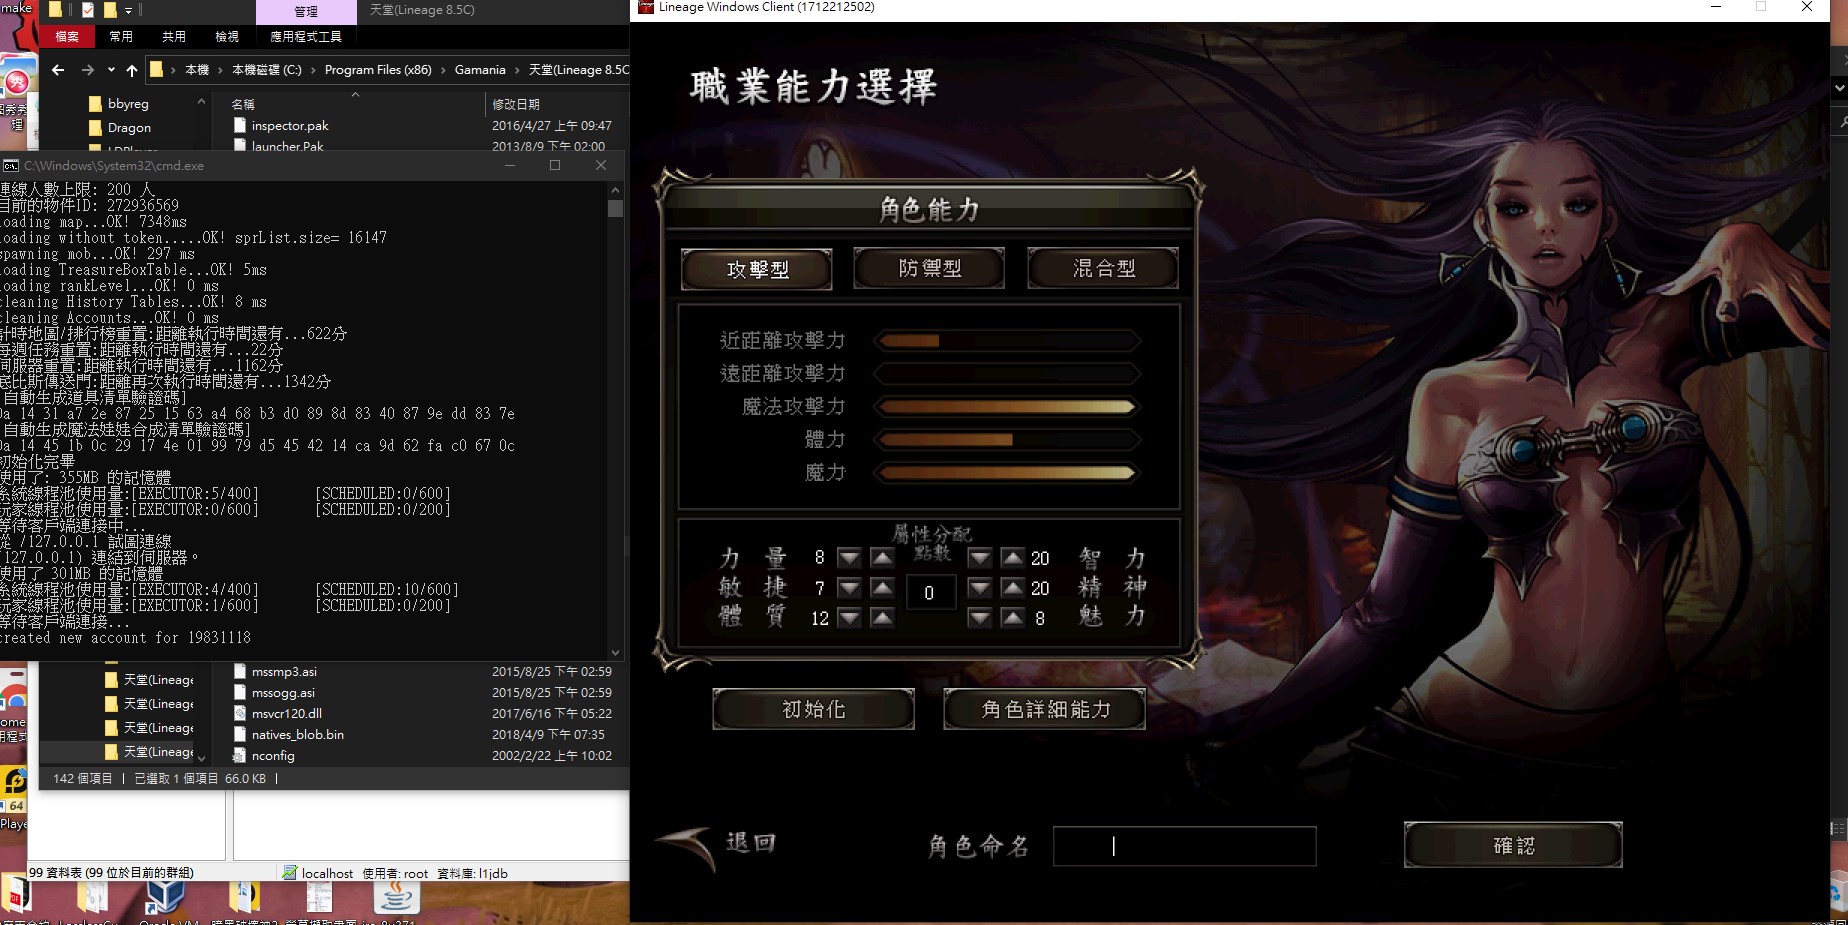This screenshot has width=1848, height=925.
Task: Click the 初始化 reset button
Action: point(813,709)
